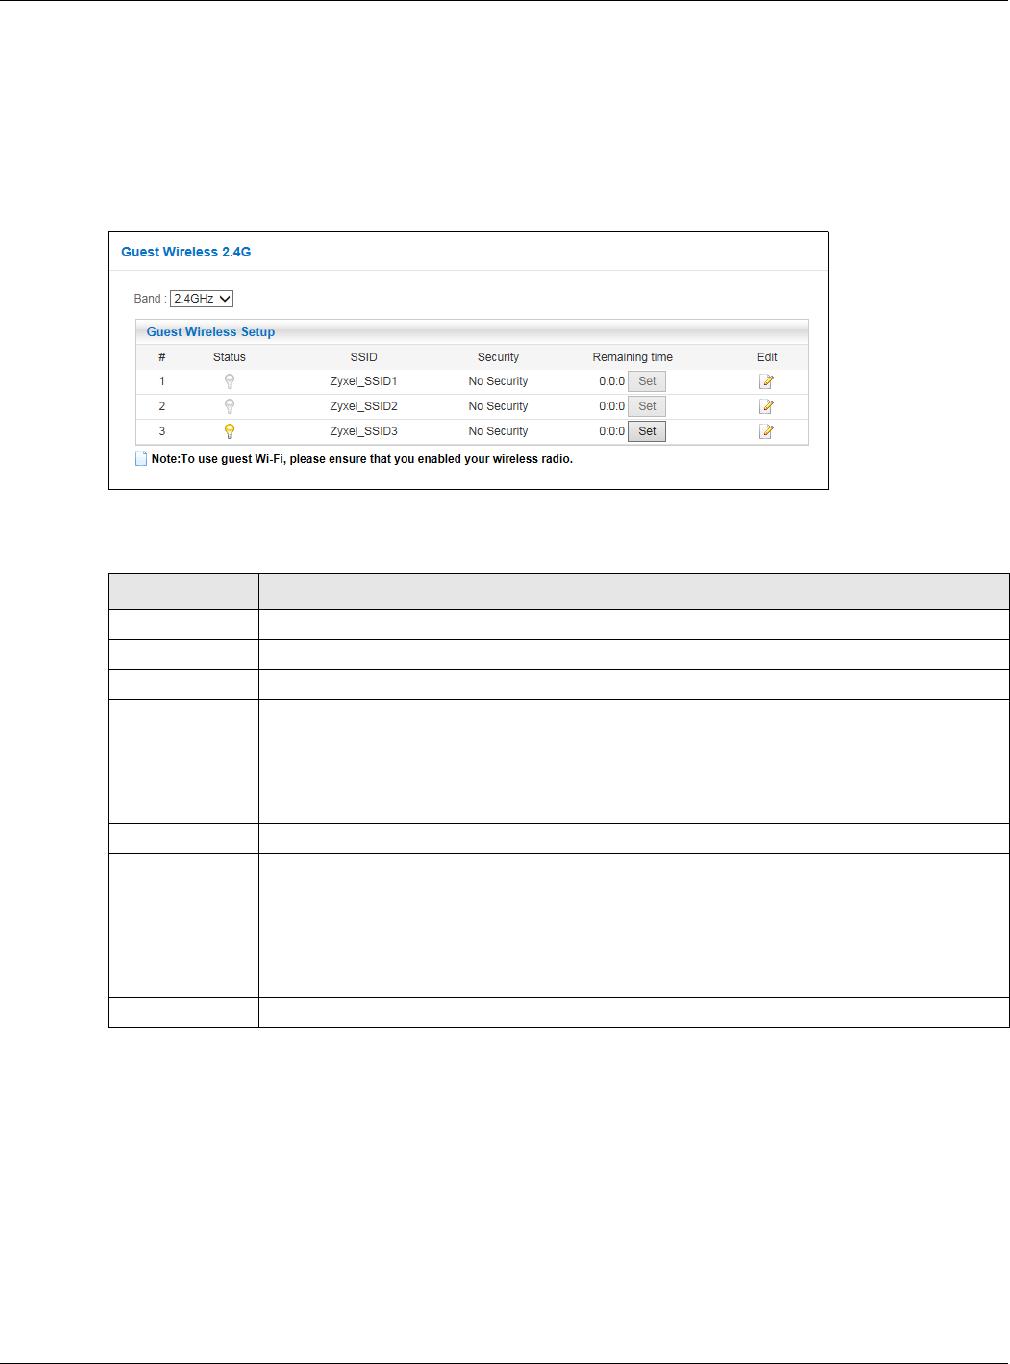
Task: Click the row number 2 cell
Action: click(162, 406)
